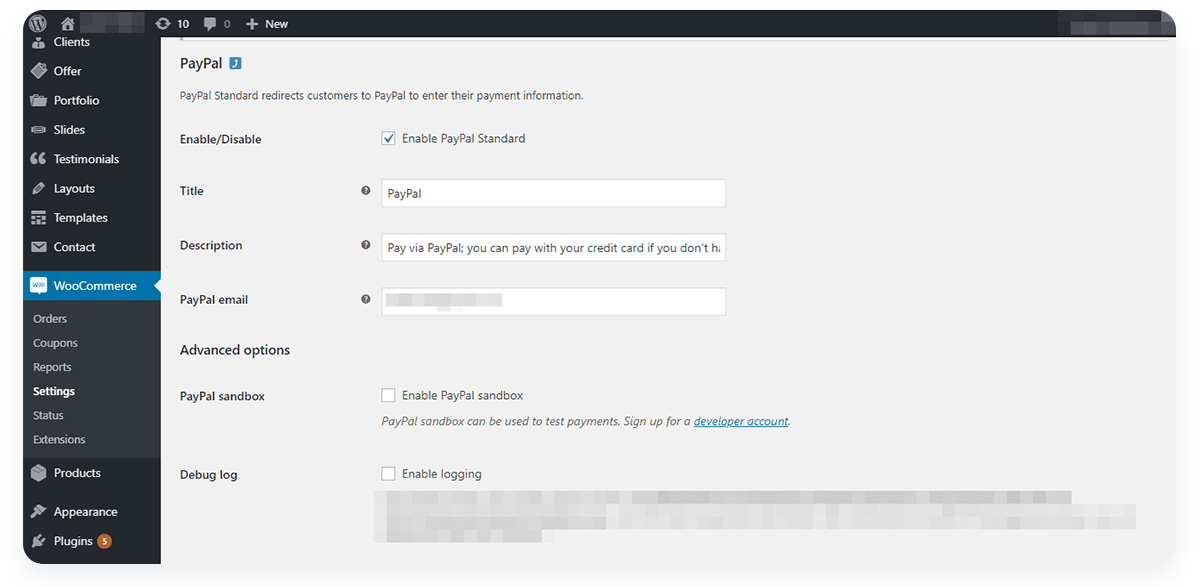
Task: Open the Slides menu item
Action: click(69, 130)
